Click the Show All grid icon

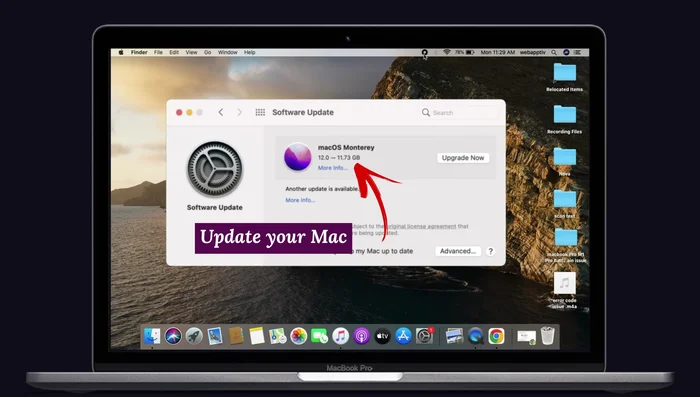coord(260,113)
